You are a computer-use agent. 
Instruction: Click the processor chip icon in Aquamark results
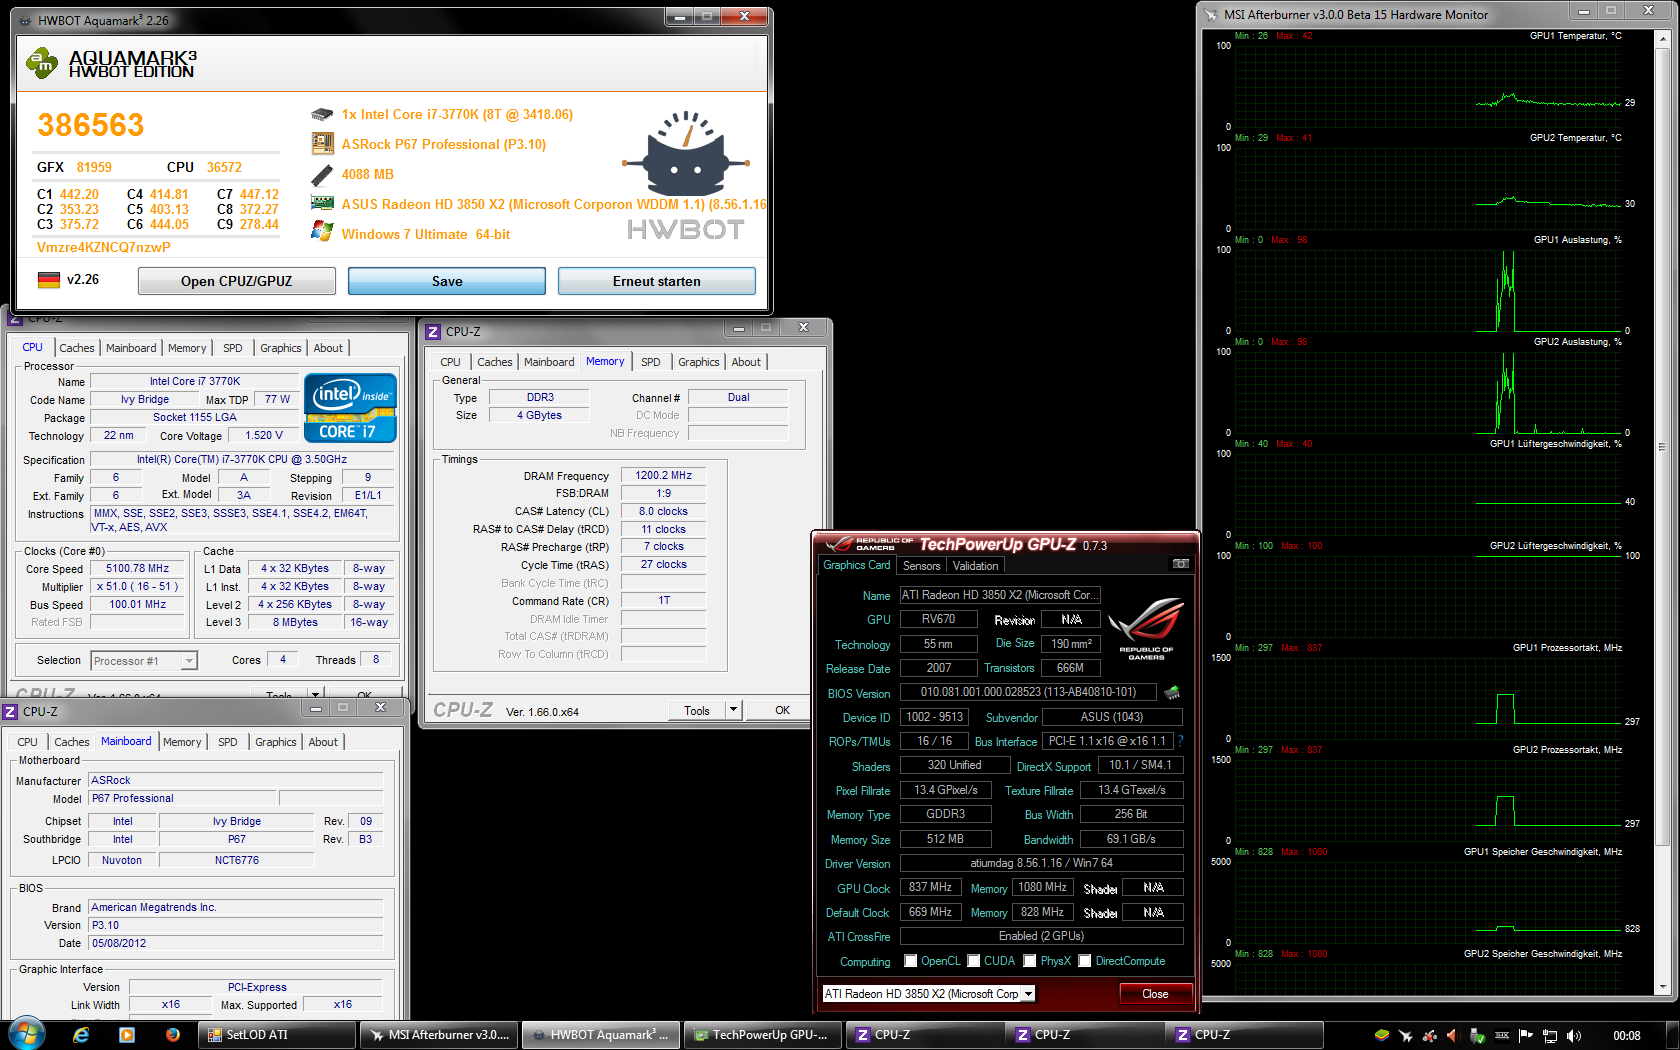pyautogui.click(x=322, y=115)
